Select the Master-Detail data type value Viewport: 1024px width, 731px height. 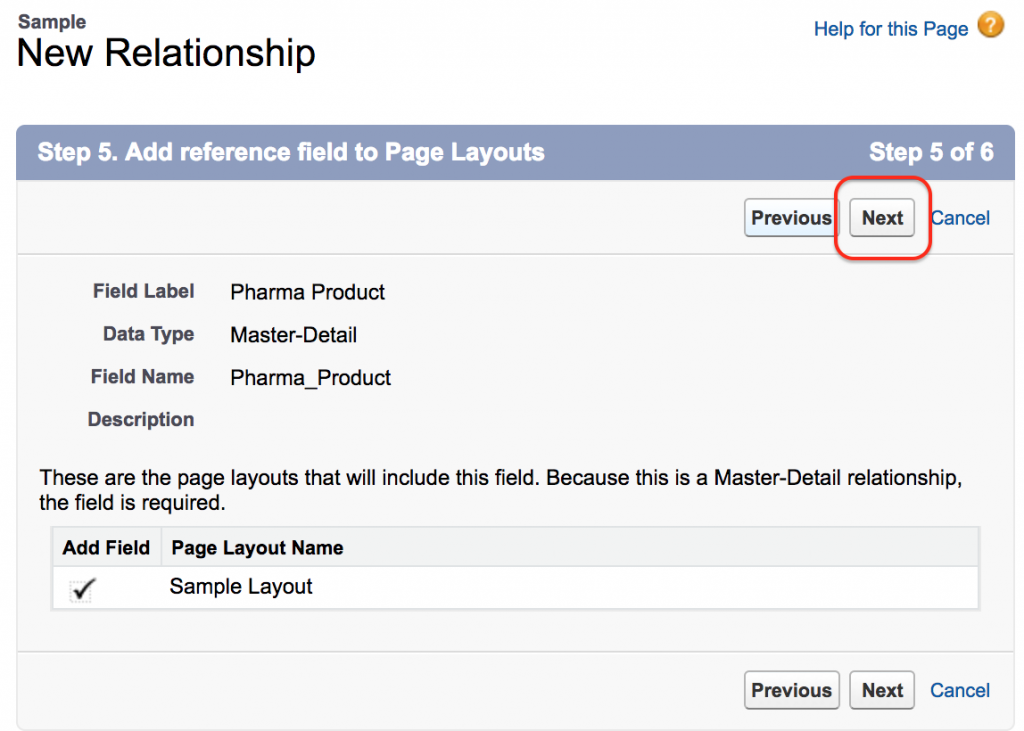293,335
